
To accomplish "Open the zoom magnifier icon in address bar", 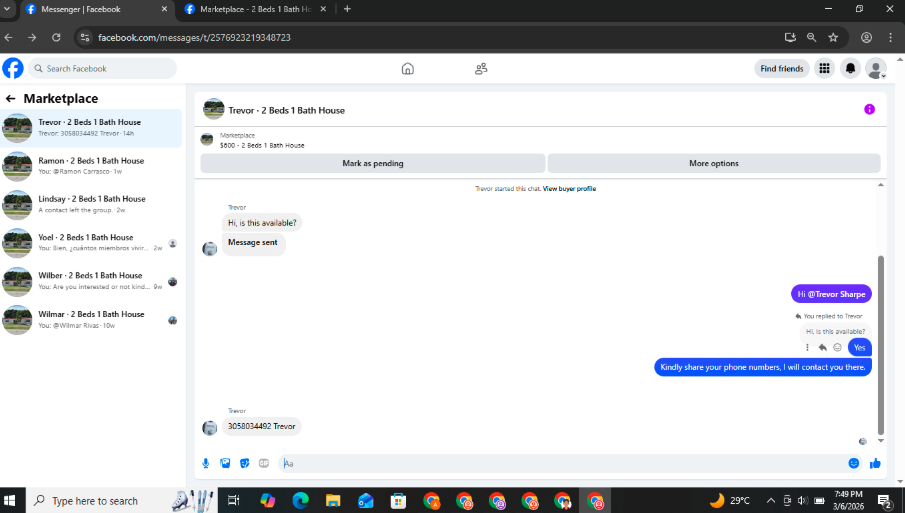I will [x=811, y=38].
